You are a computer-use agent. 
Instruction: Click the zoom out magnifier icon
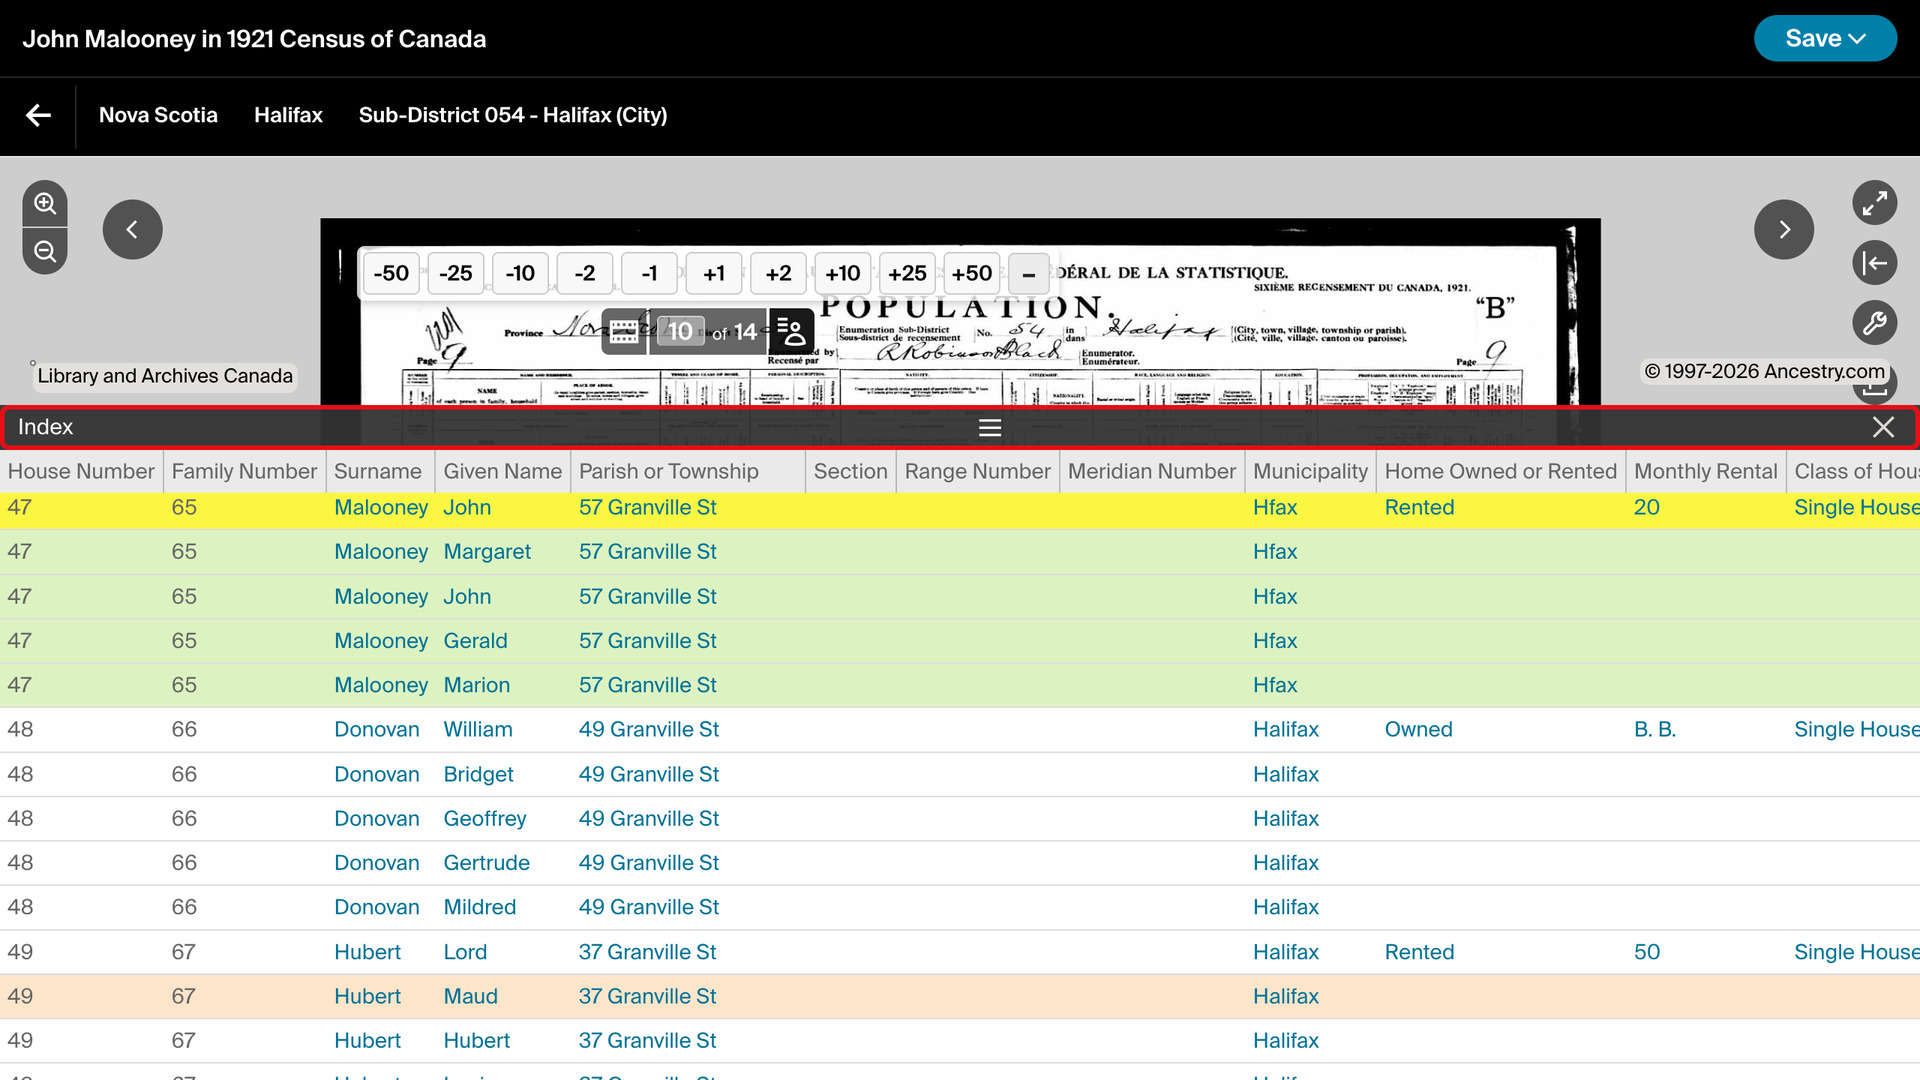[x=45, y=251]
